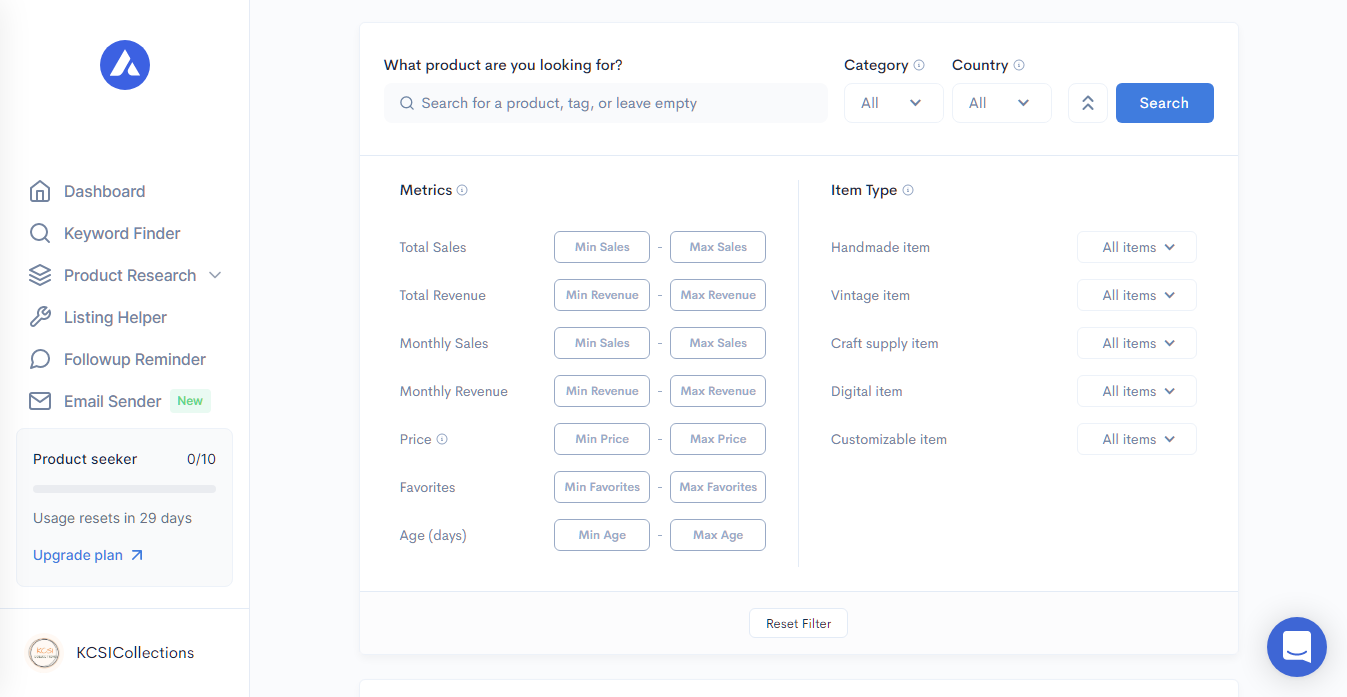This screenshot has height=697, width=1347.
Task: Open the Handmade item dropdown
Action: pyautogui.click(x=1136, y=247)
